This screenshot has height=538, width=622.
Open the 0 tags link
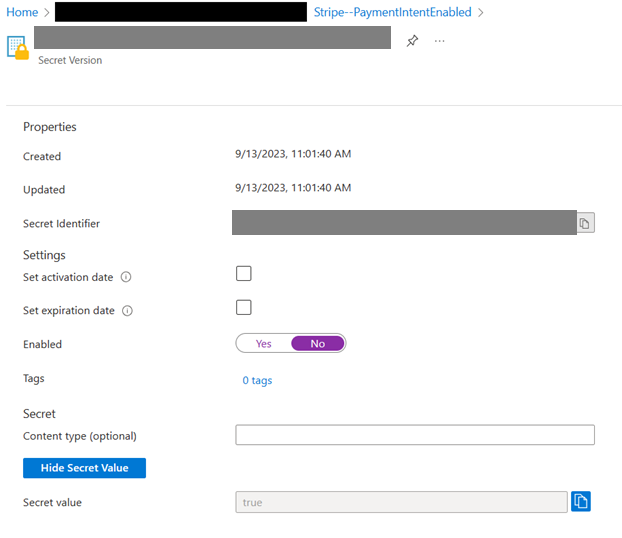[x=257, y=380]
